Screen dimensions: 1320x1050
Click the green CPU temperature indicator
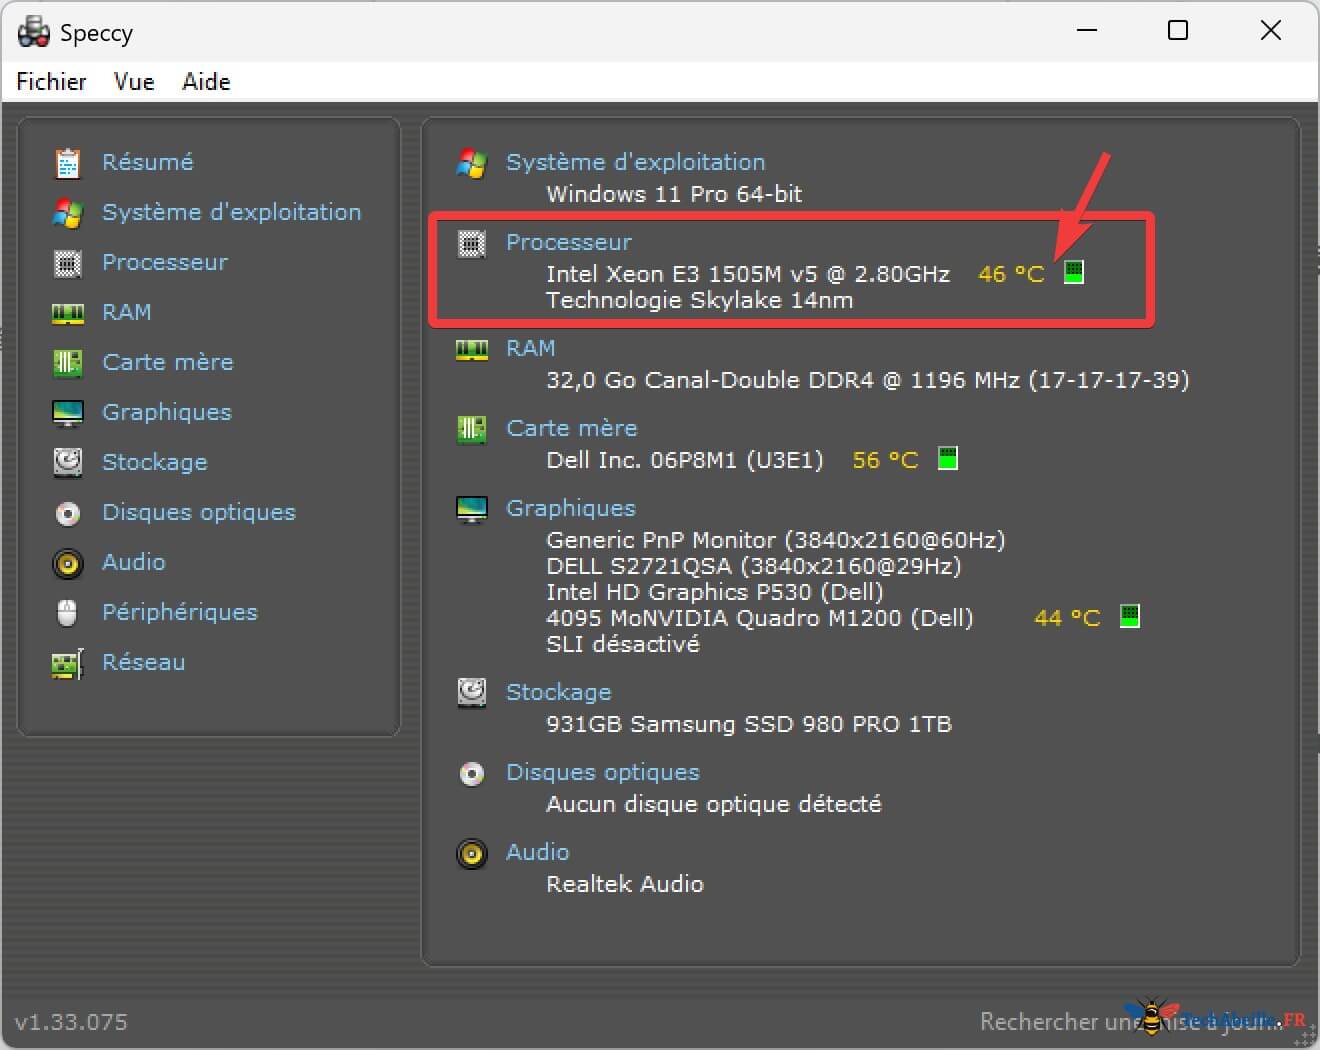tap(1074, 272)
